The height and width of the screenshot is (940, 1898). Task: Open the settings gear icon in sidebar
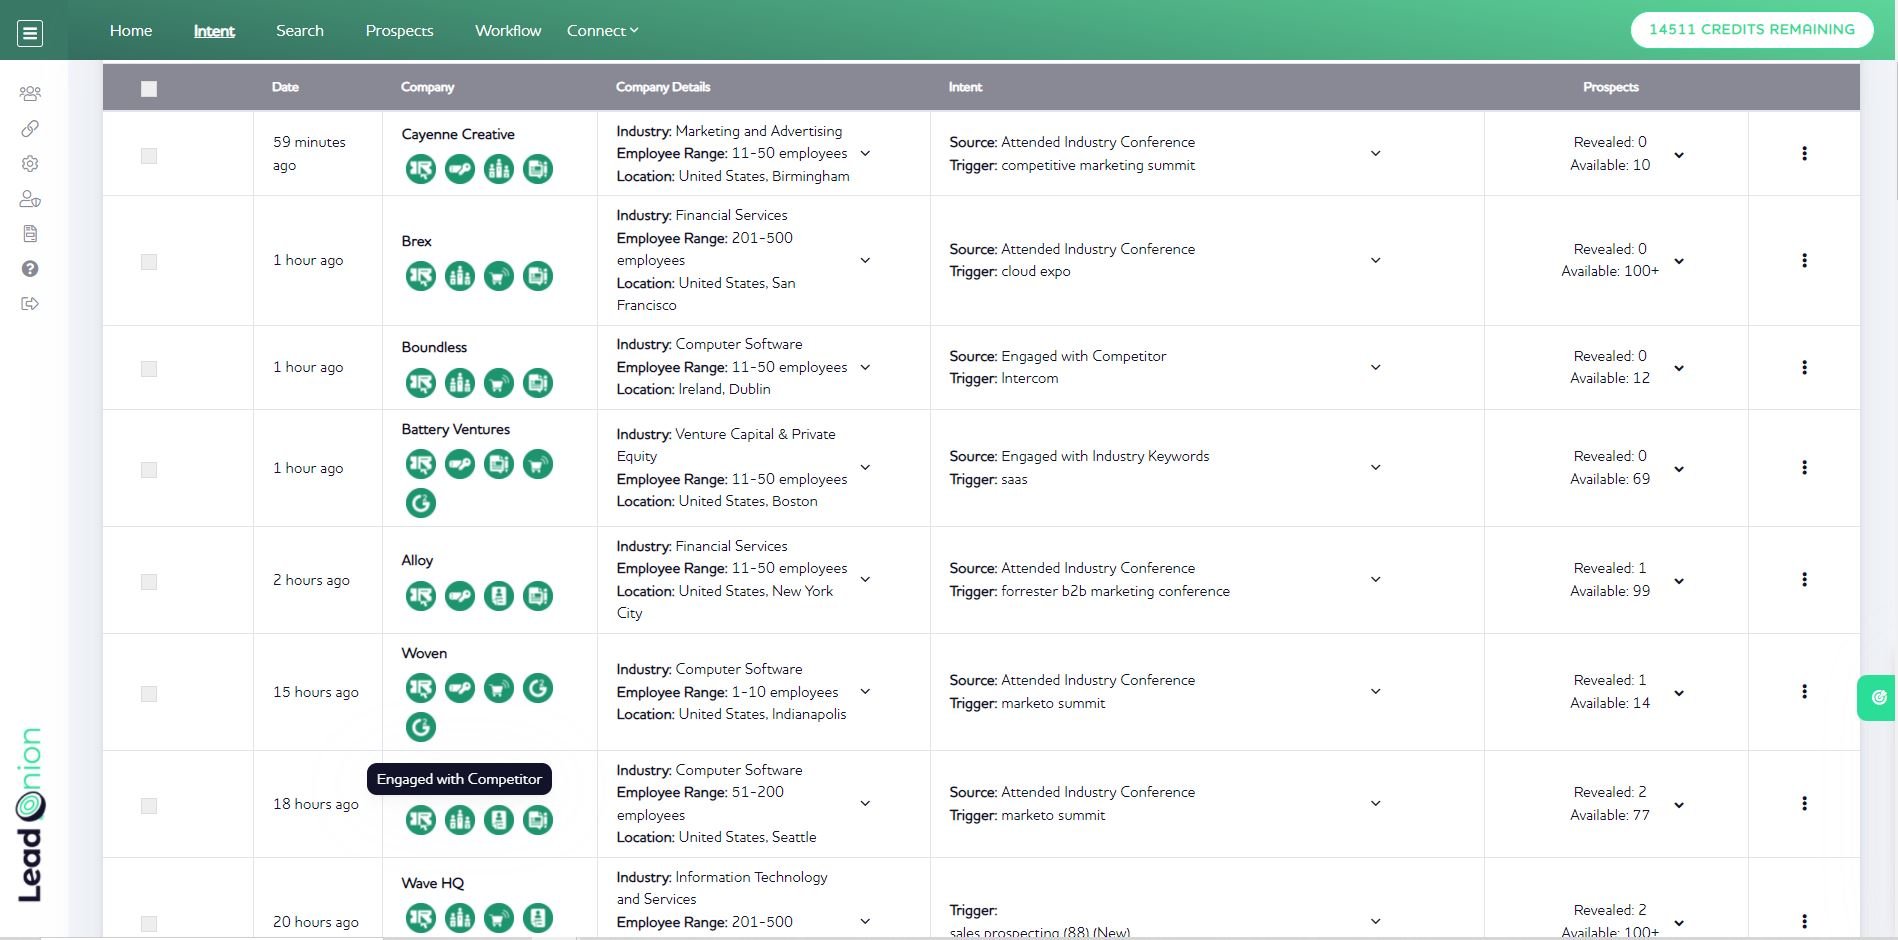(30, 164)
